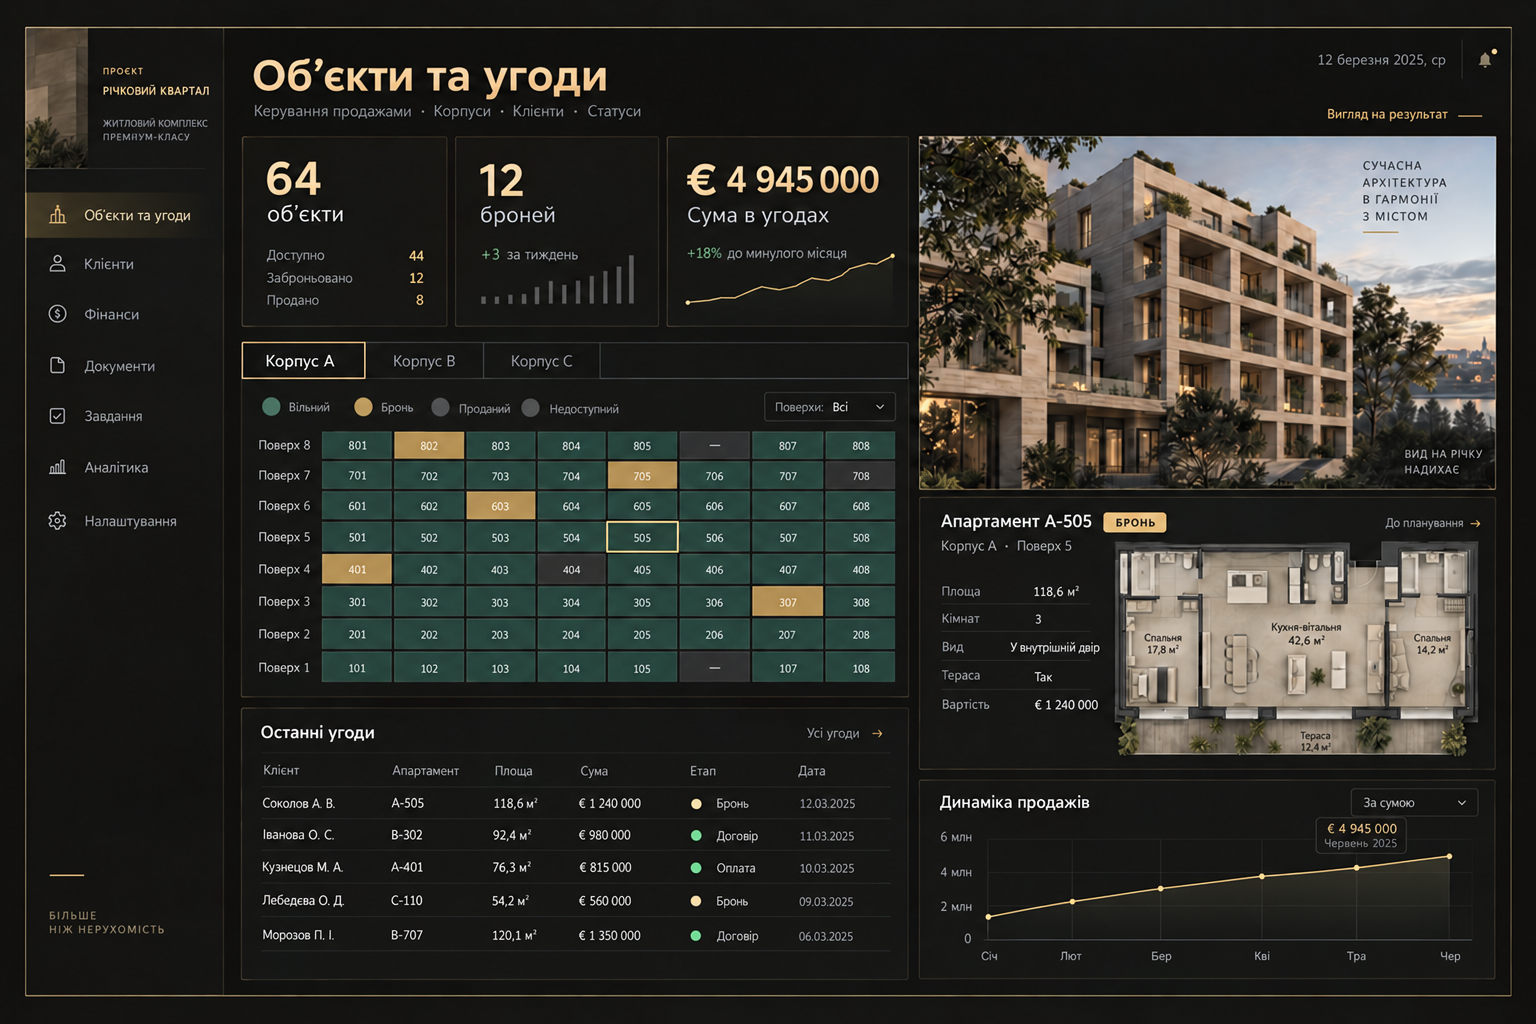Select apartment 401 on Поверх 4

(357, 570)
